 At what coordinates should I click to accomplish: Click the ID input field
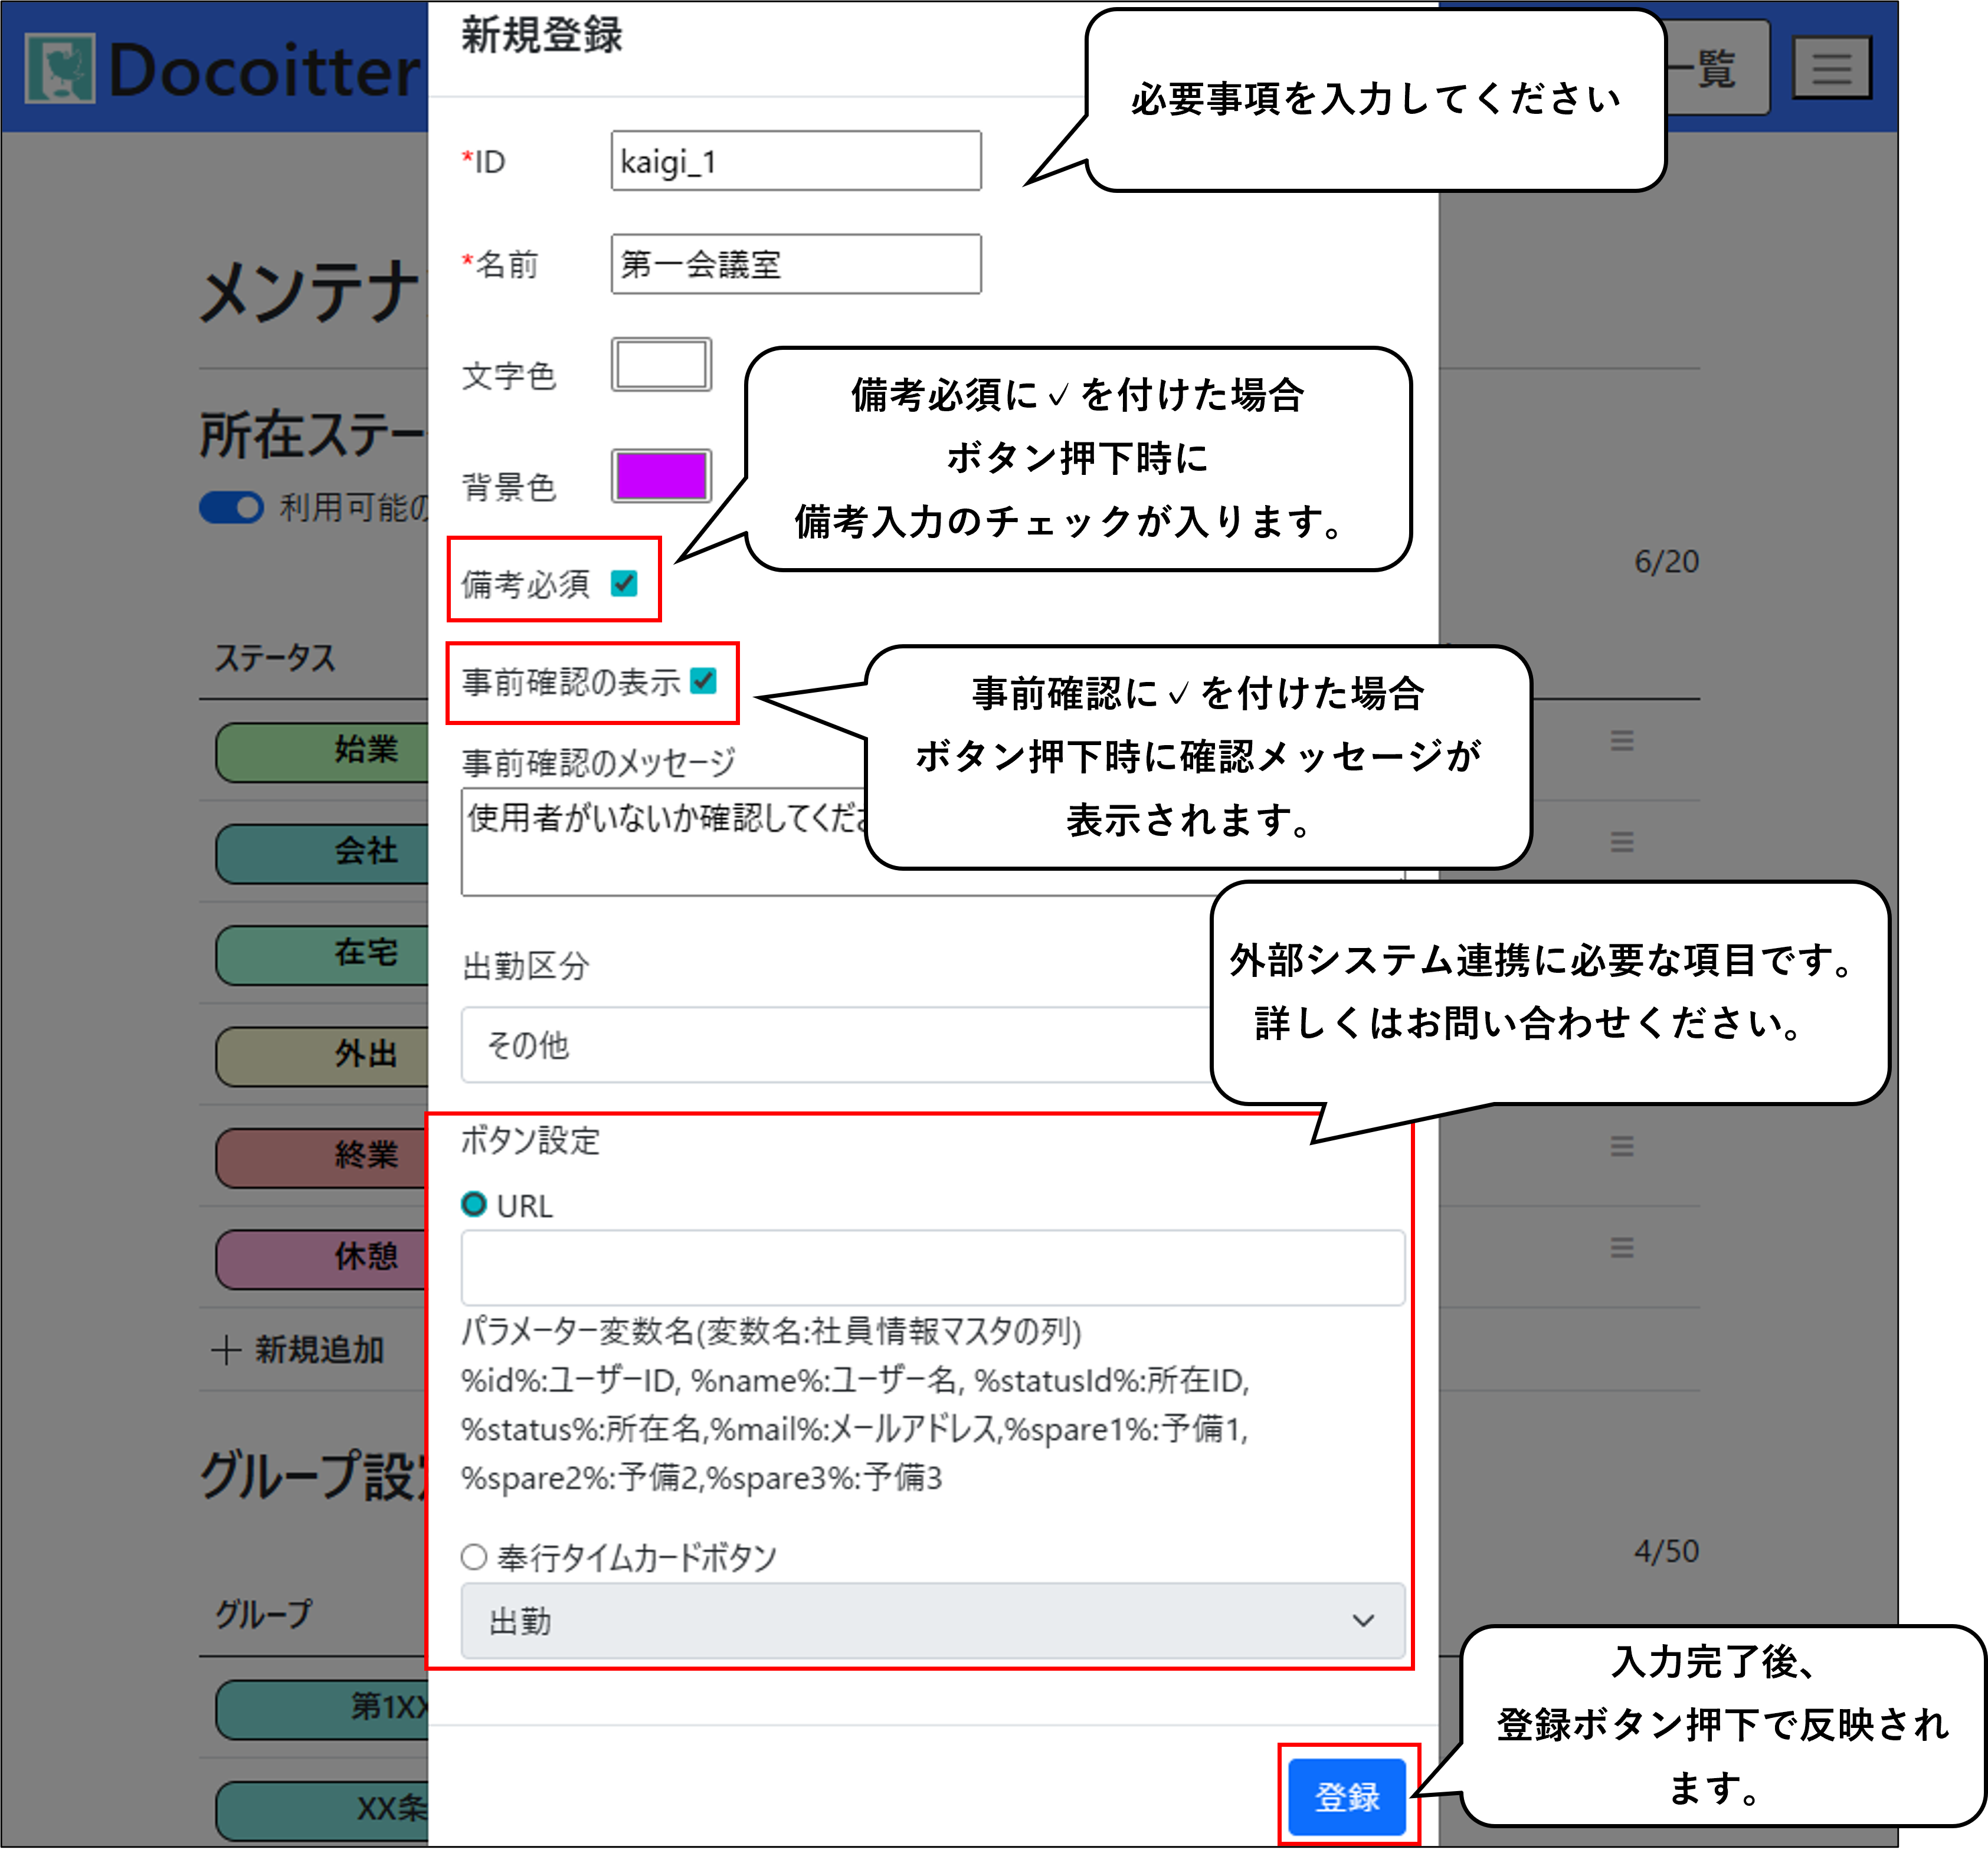click(795, 161)
